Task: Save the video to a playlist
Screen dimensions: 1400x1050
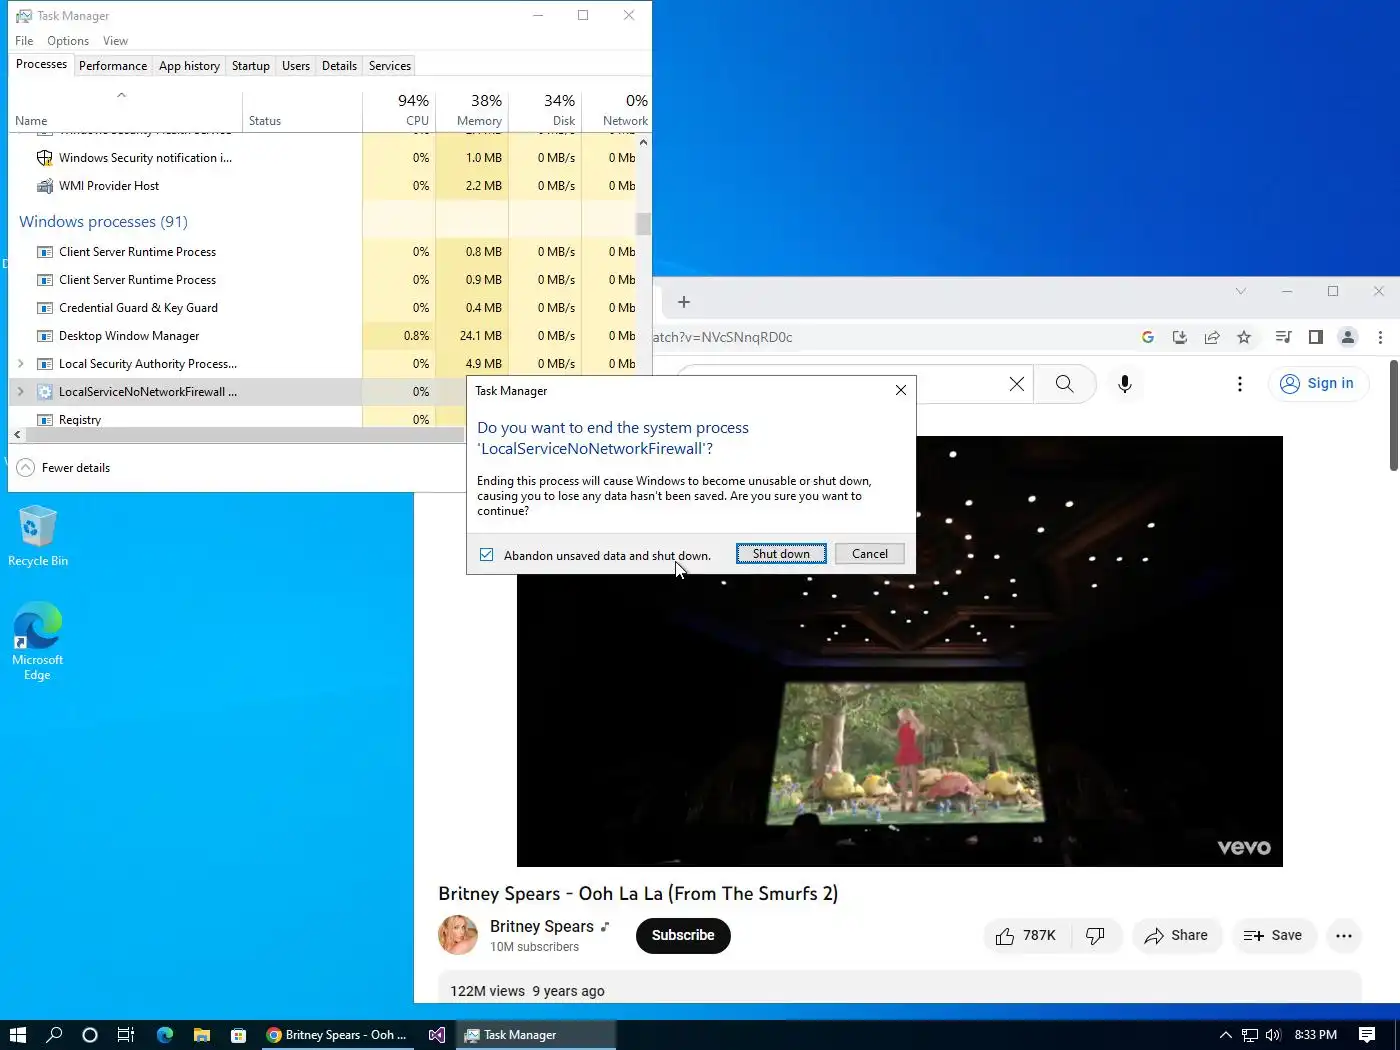Action: (x=1273, y=936)
